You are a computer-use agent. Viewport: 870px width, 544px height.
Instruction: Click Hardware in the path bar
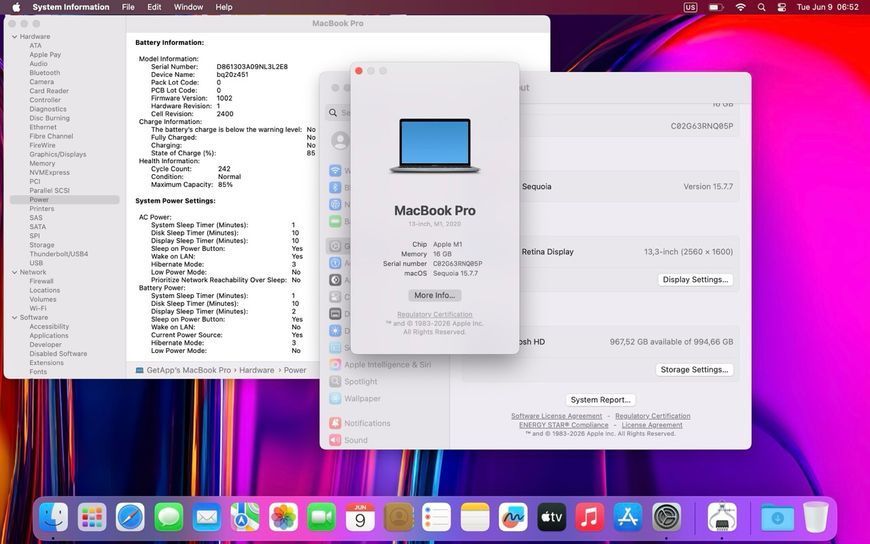[x=256, y=370]
